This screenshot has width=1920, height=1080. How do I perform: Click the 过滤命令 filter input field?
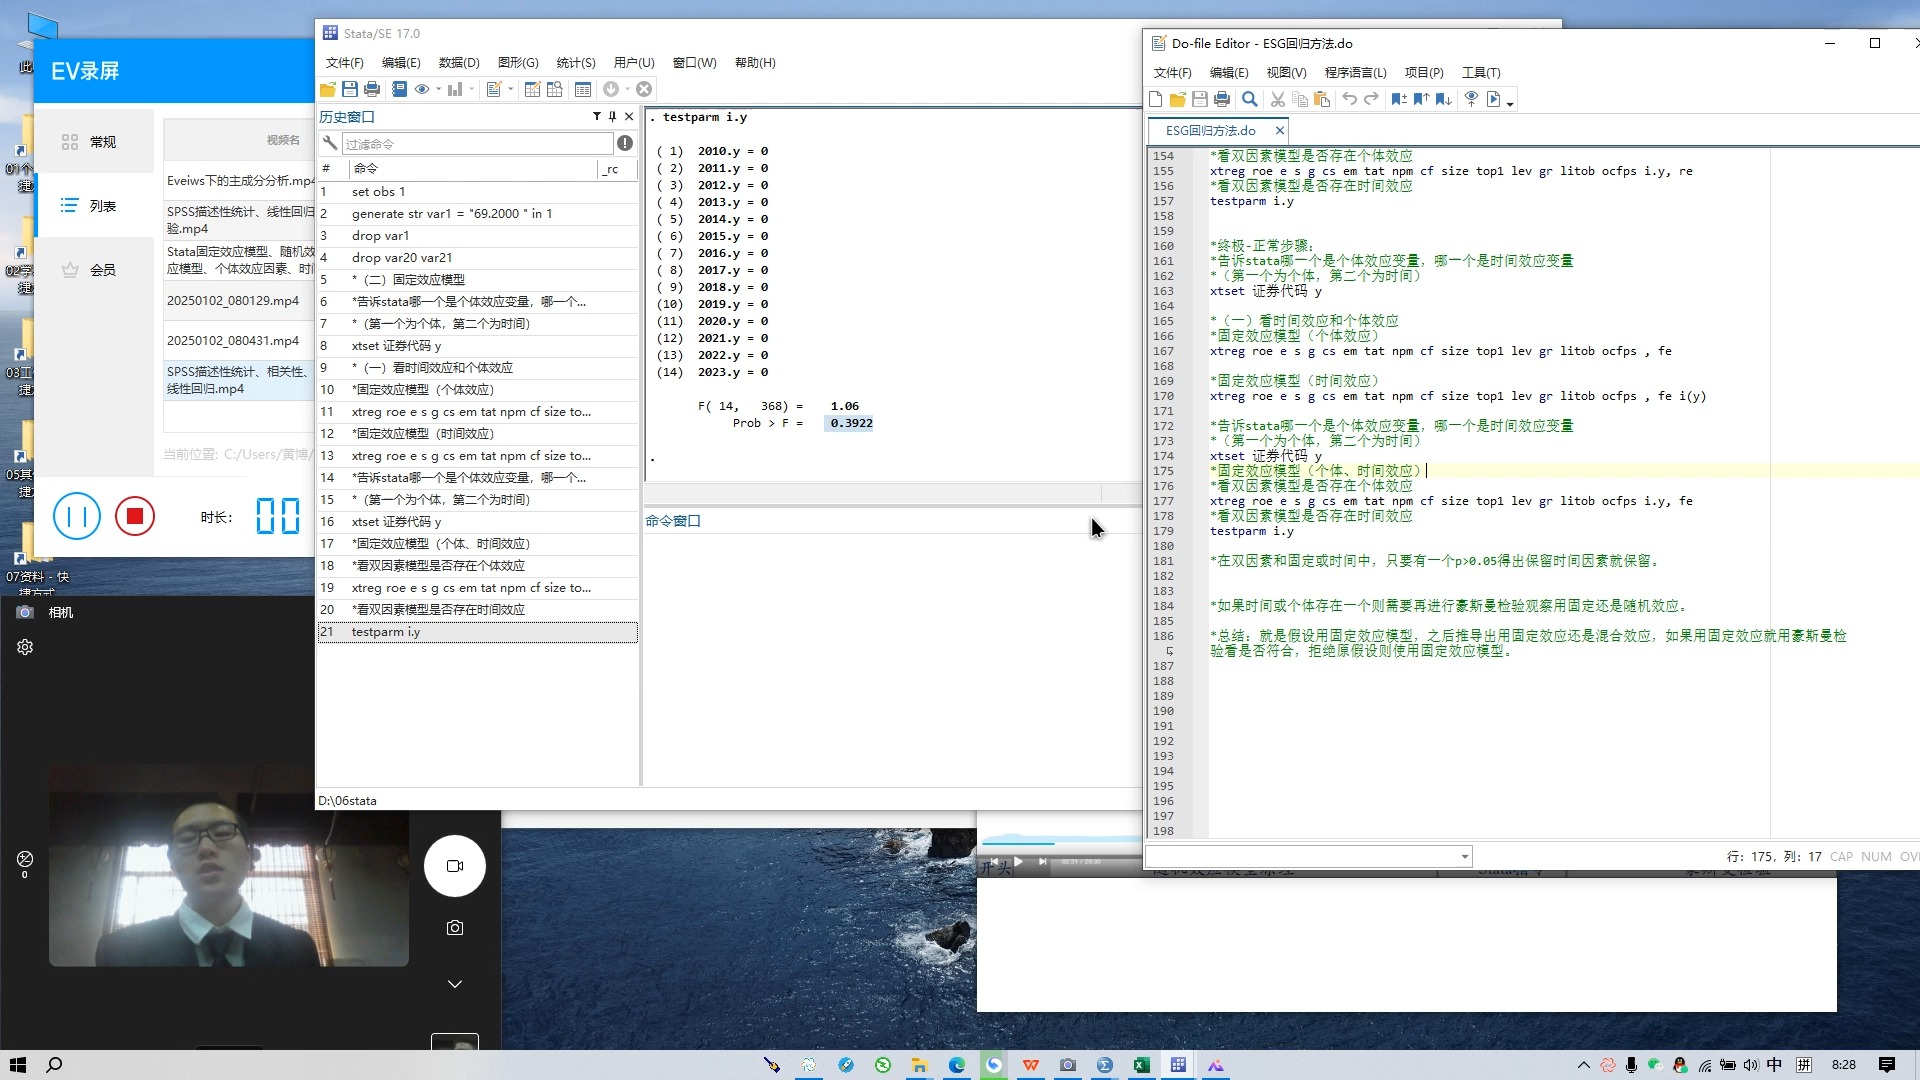[476, 144]
